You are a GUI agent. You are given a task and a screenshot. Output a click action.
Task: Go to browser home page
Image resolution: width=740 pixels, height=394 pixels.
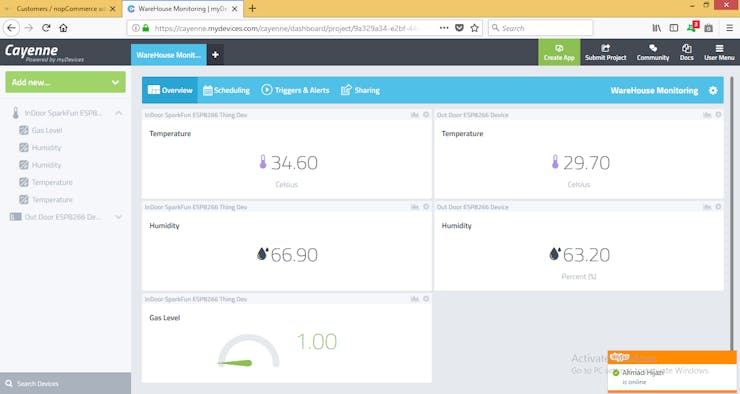[63, 28]
